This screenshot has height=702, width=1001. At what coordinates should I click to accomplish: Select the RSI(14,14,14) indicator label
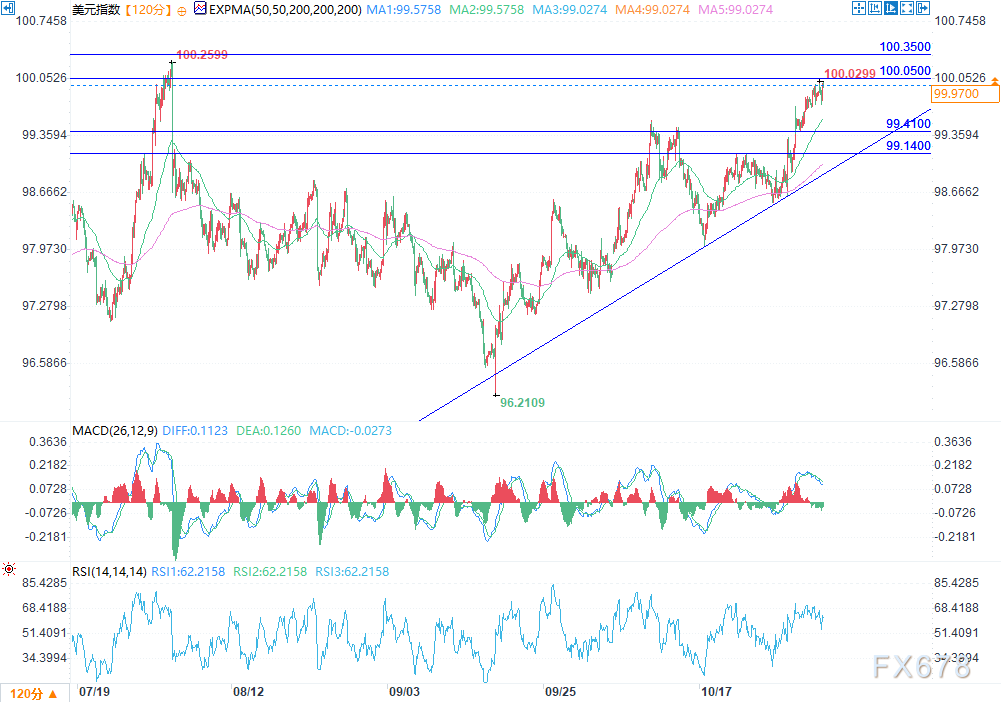[110, 571]
